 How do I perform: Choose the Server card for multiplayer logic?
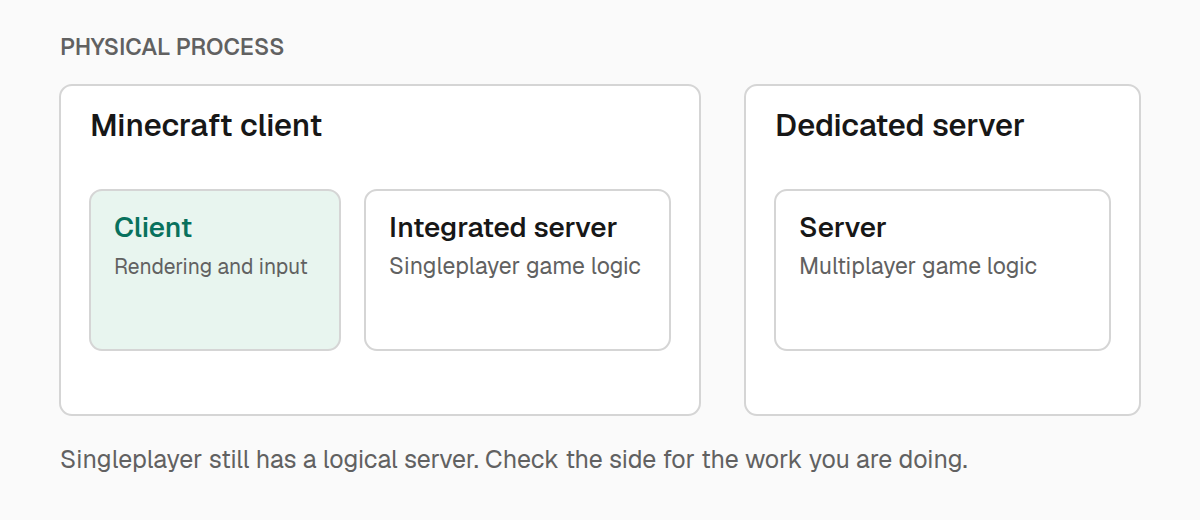[x=942, y=270]
